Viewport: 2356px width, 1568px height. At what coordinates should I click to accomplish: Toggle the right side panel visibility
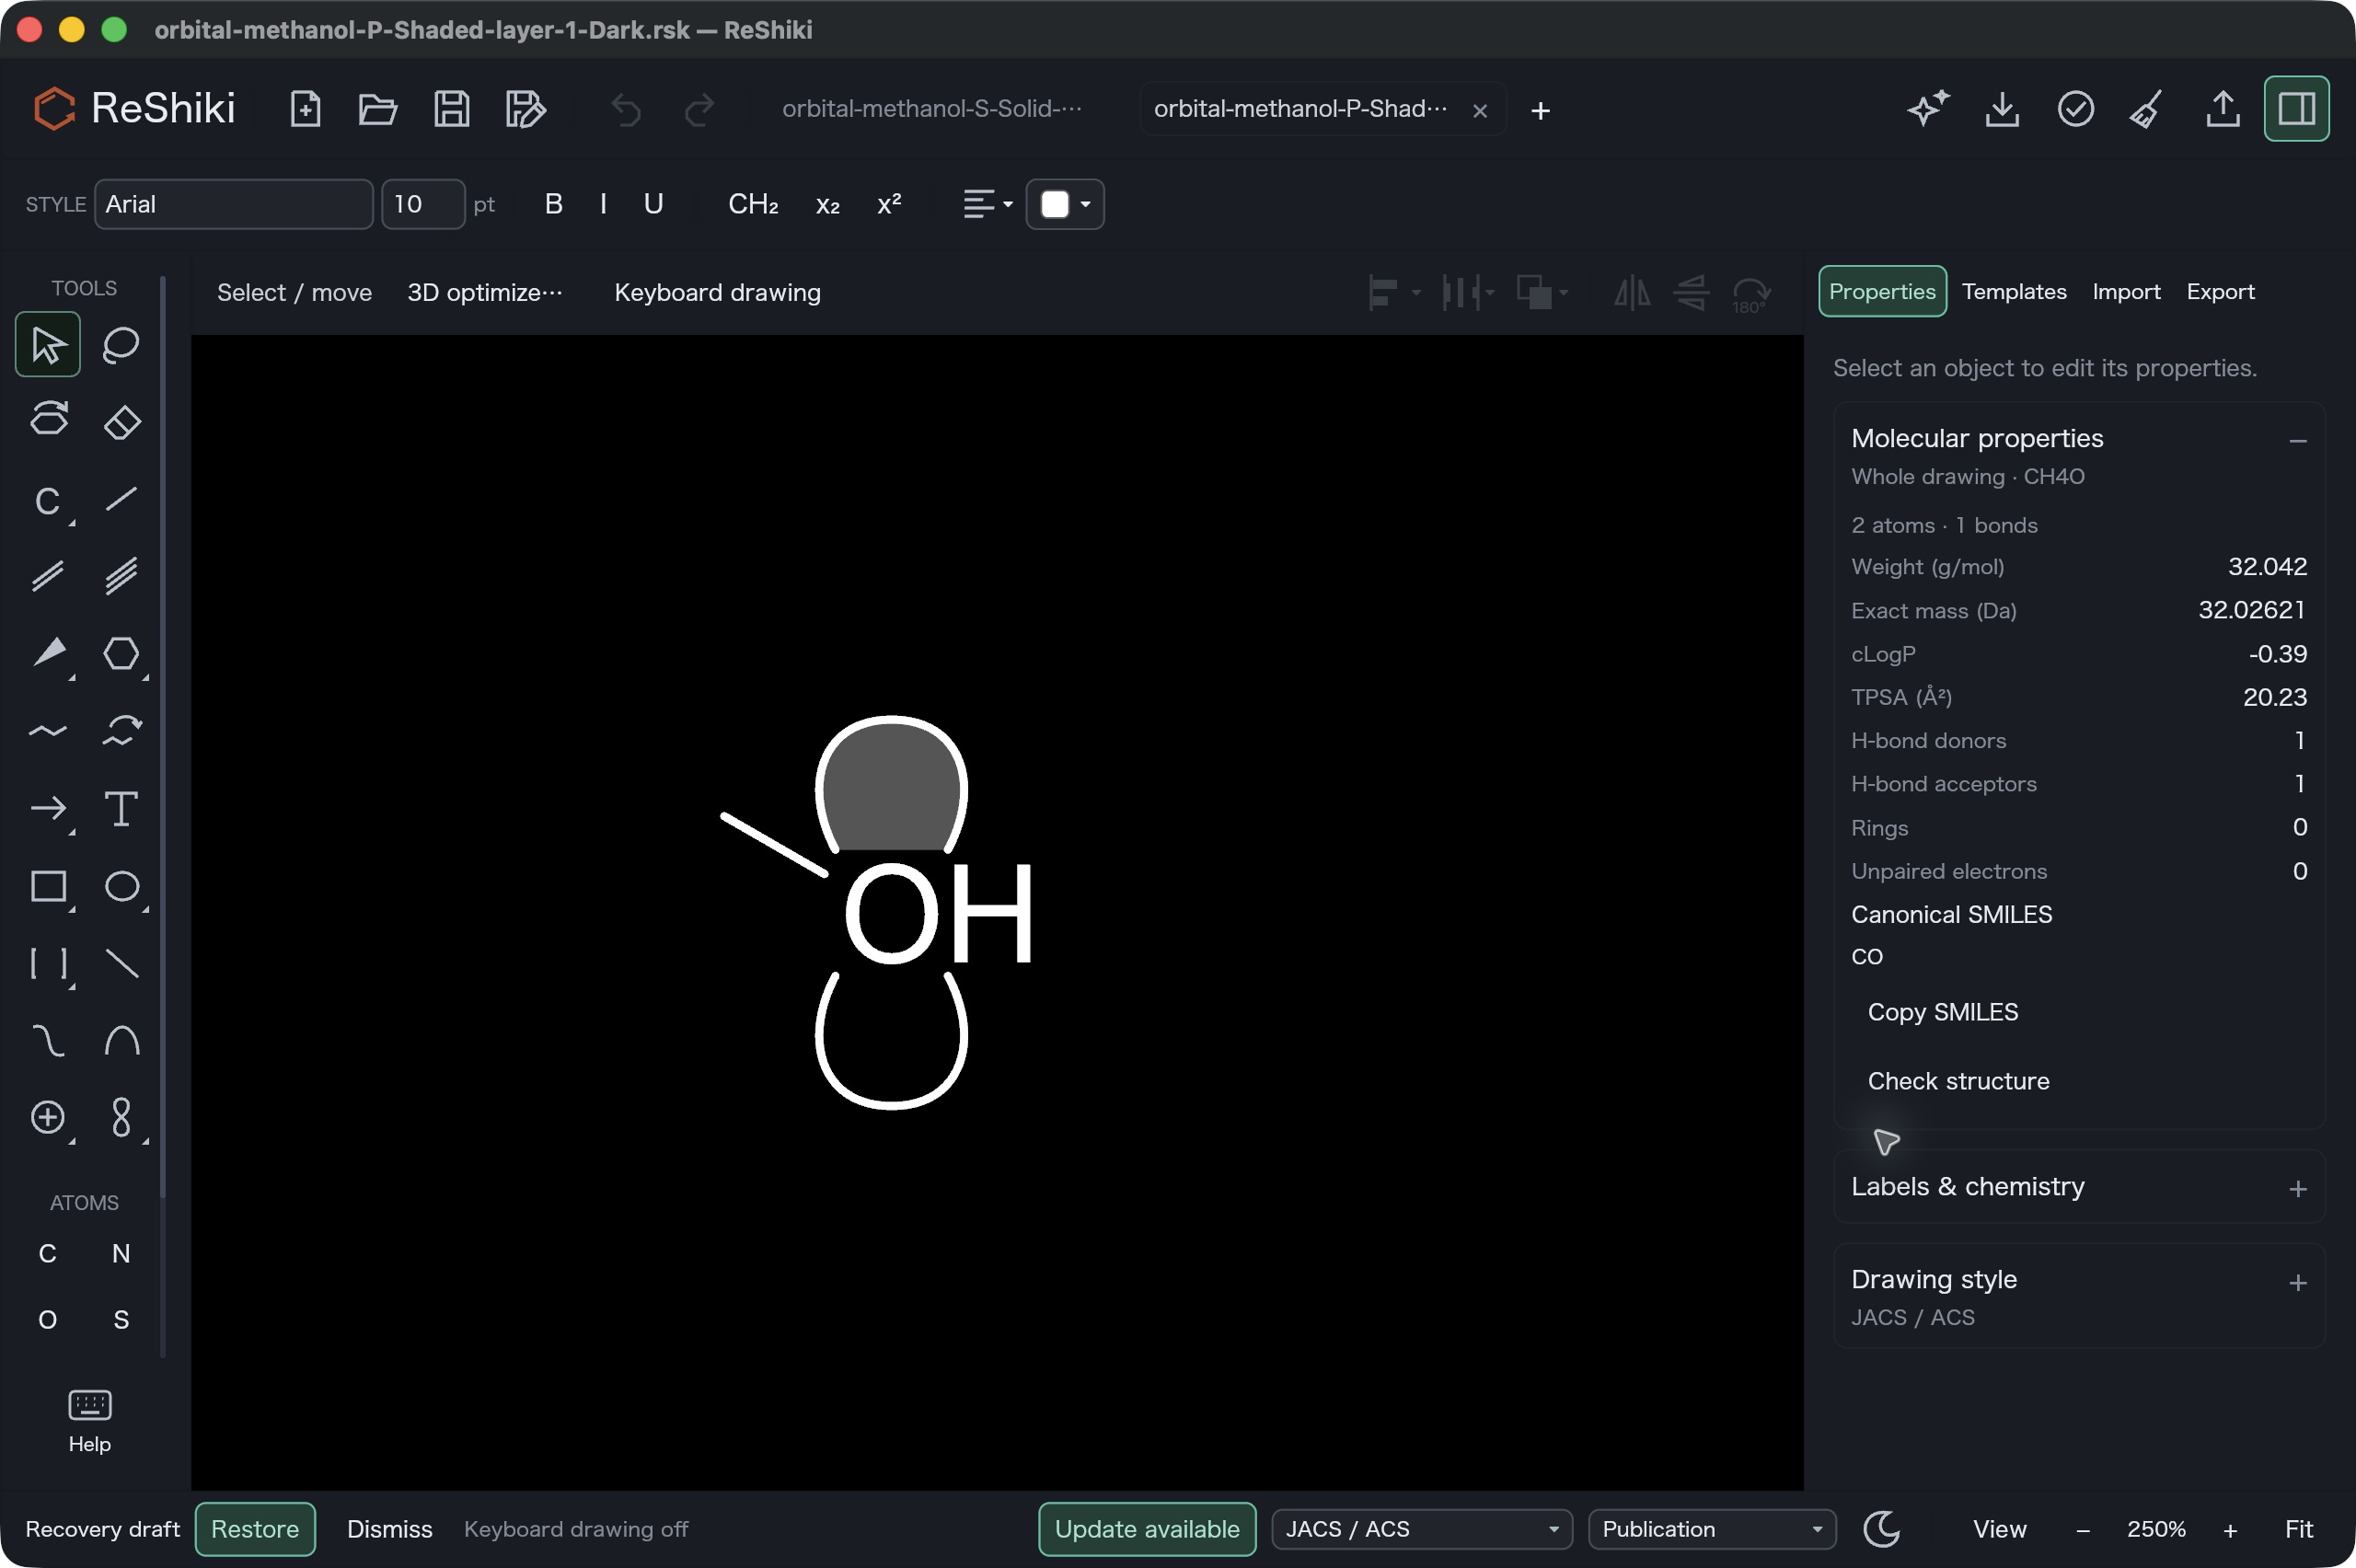(x=2296, y=109)
